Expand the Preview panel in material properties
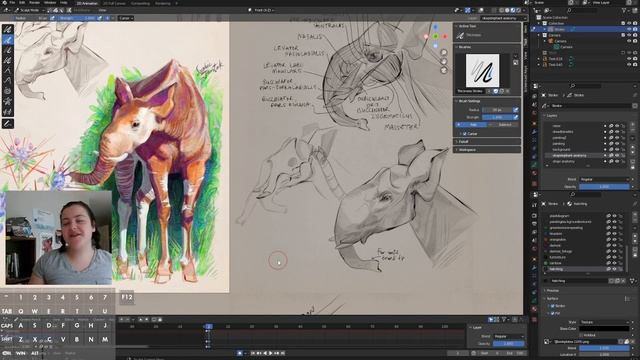This screenshot has height=360, width=640. (552, 291)
